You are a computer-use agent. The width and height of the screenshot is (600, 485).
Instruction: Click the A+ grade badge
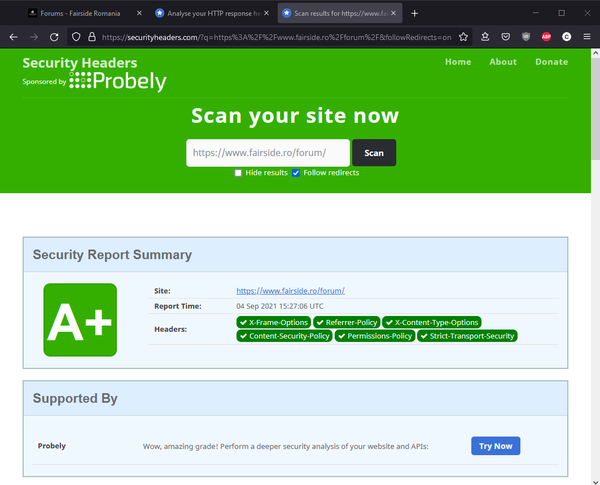coord(80,320)
